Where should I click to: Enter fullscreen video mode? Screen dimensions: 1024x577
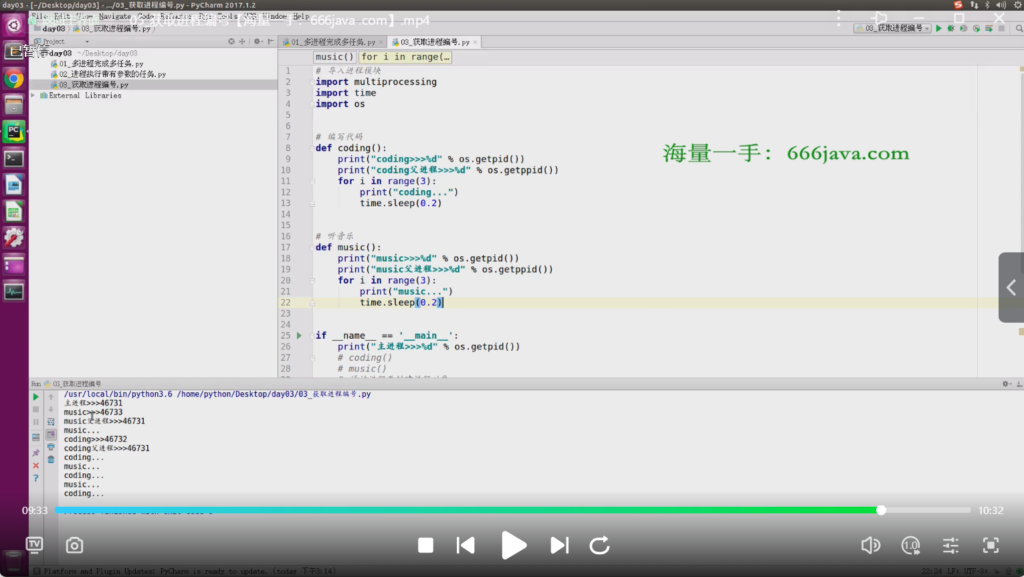pyautogui.click(x=990, y=545)
